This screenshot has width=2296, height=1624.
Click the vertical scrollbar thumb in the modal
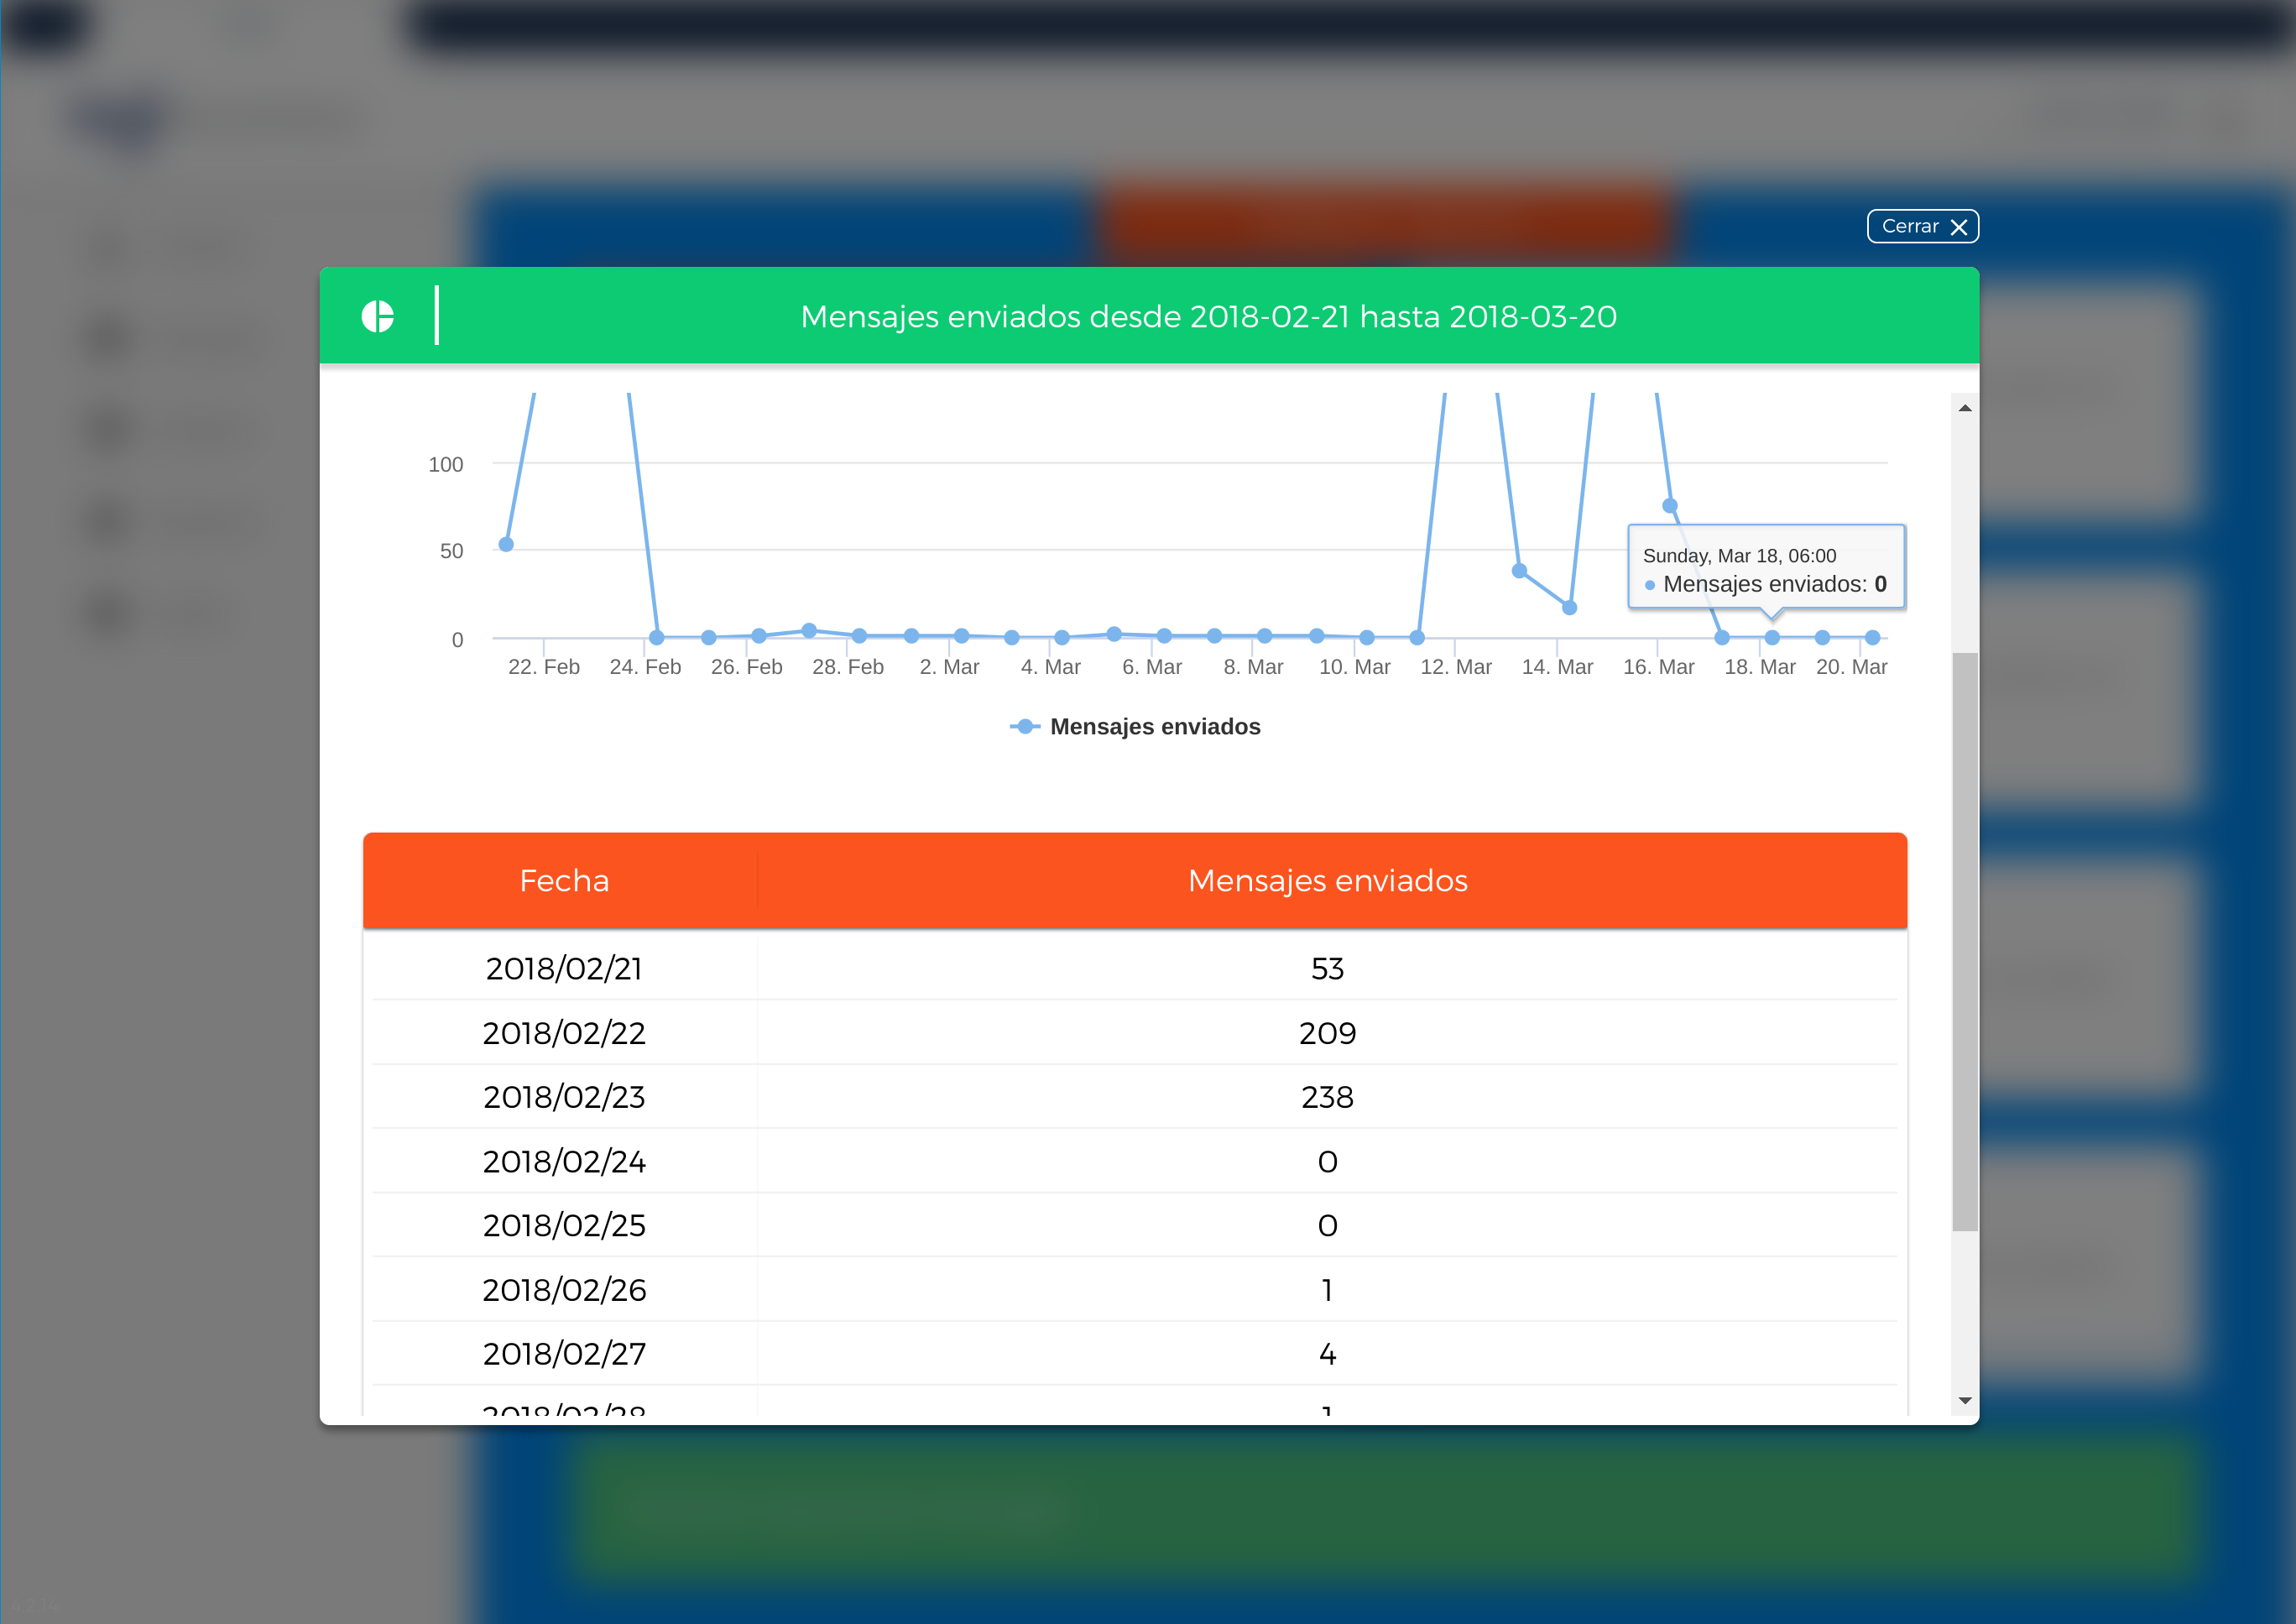tap(1965, 941)
